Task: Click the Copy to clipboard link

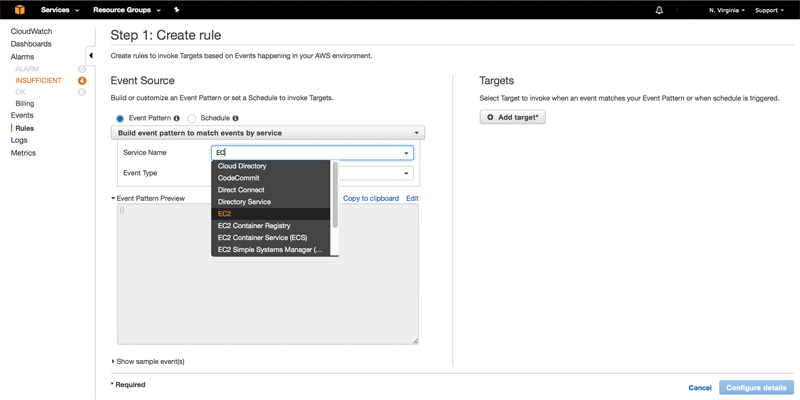Action: pyautogui.click(x=371, y=198)
